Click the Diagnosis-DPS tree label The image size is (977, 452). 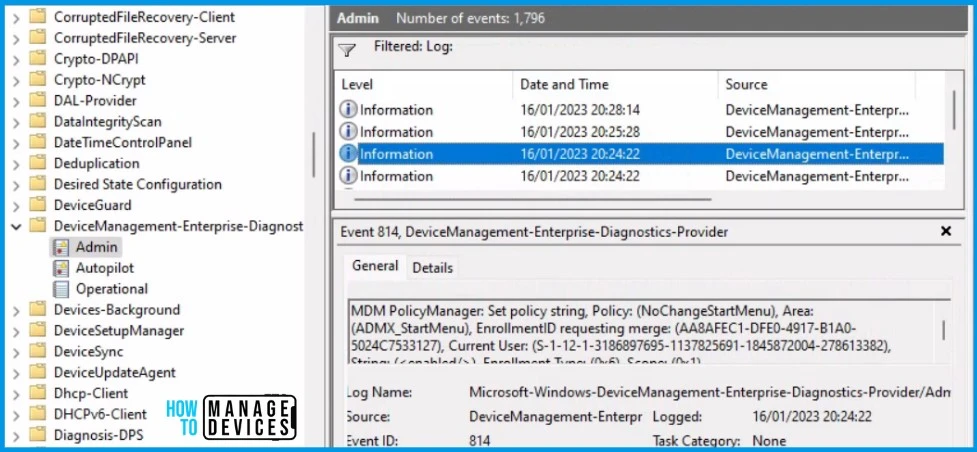point(96,435)
